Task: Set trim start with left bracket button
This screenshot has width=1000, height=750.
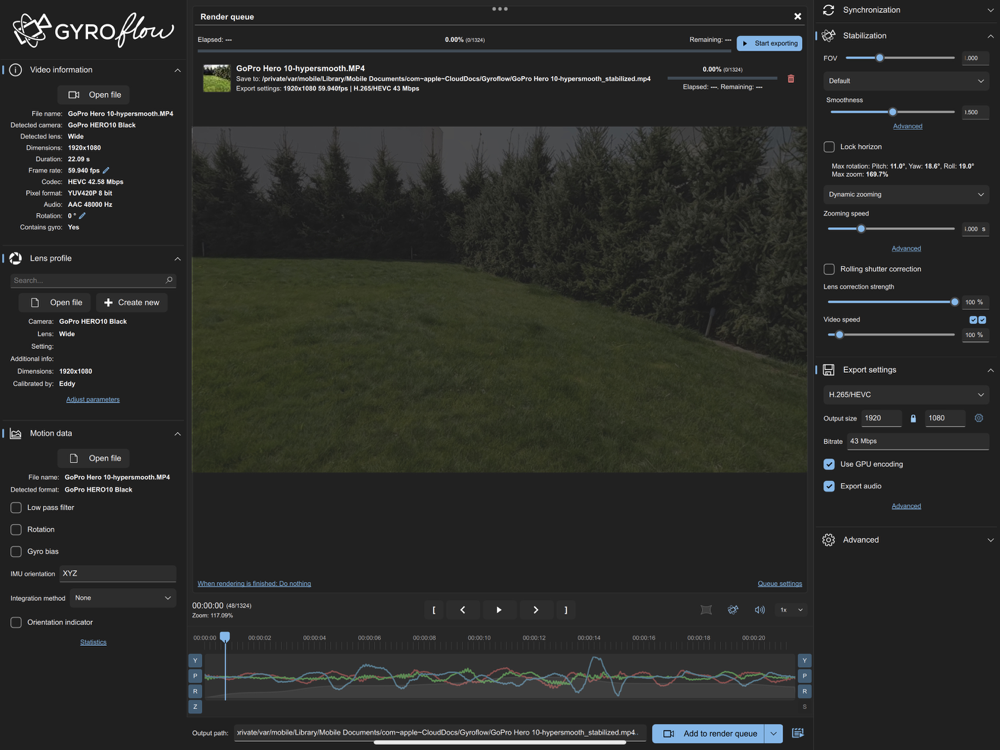Action: click(434, 610)
